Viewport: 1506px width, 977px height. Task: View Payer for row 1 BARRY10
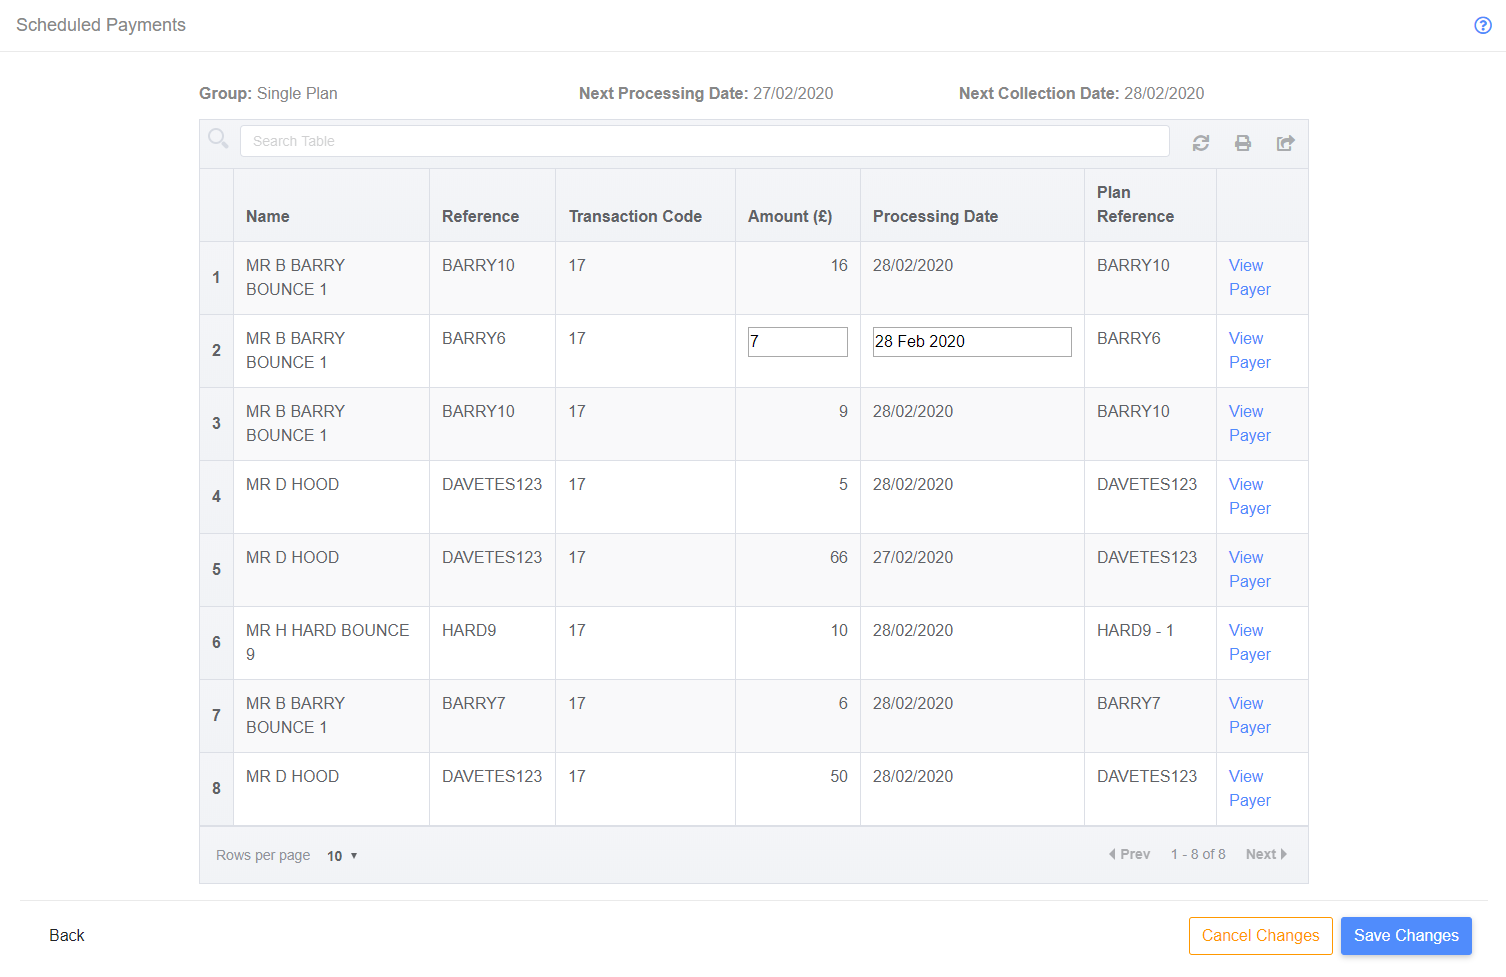[1249, 277]
